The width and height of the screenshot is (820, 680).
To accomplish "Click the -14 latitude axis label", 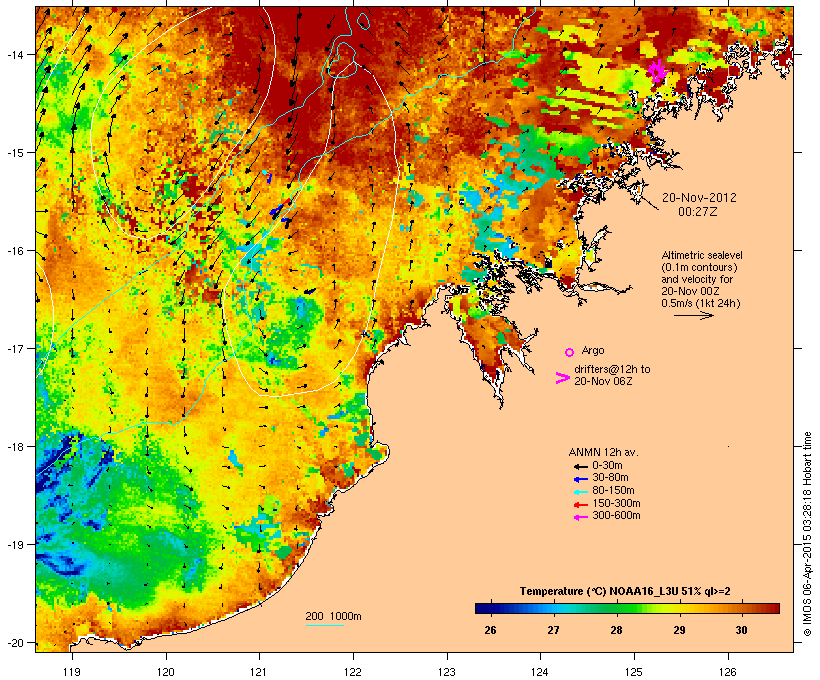I will (x=14, y=54).
